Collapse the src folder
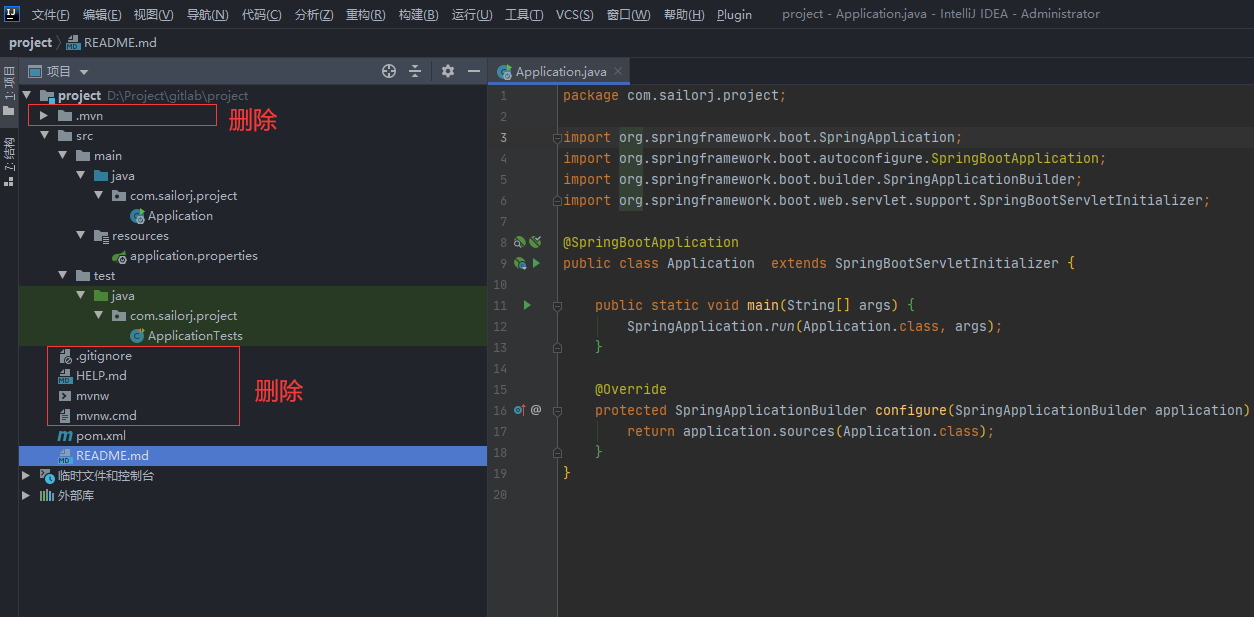This screenshot has width=1254, height=617. [x=44, y=136]
